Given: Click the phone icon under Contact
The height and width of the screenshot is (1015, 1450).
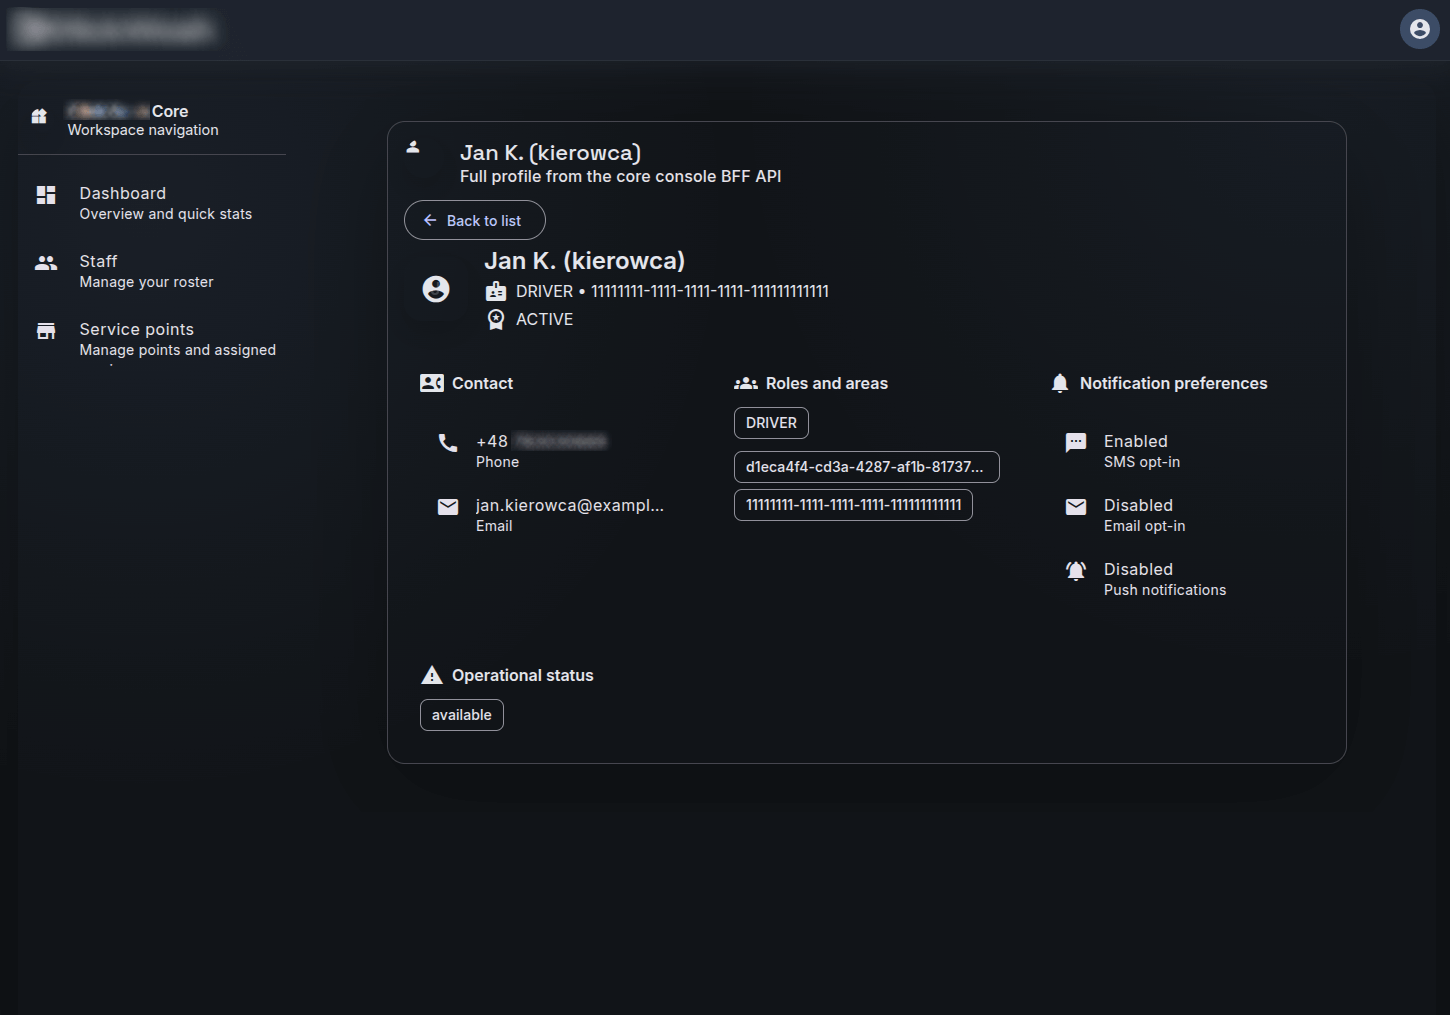Looking at the screenshot, I should 448,443.
